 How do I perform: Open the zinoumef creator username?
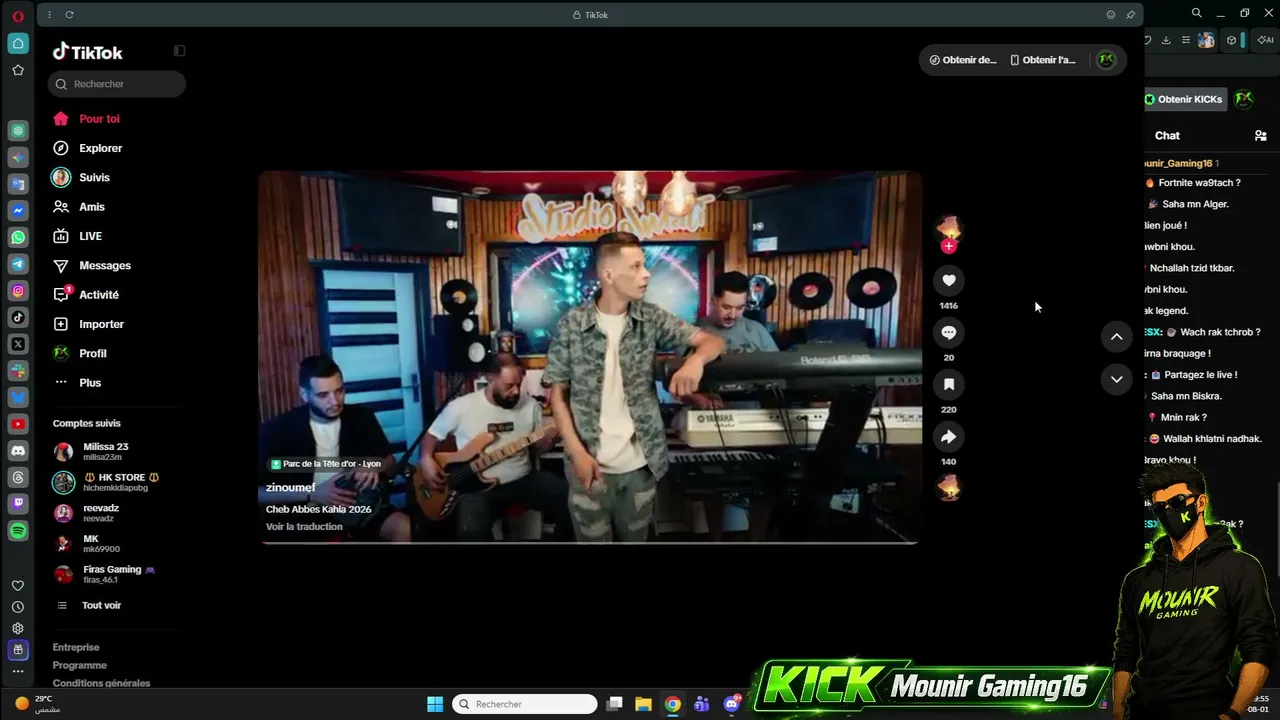(290, 488)
